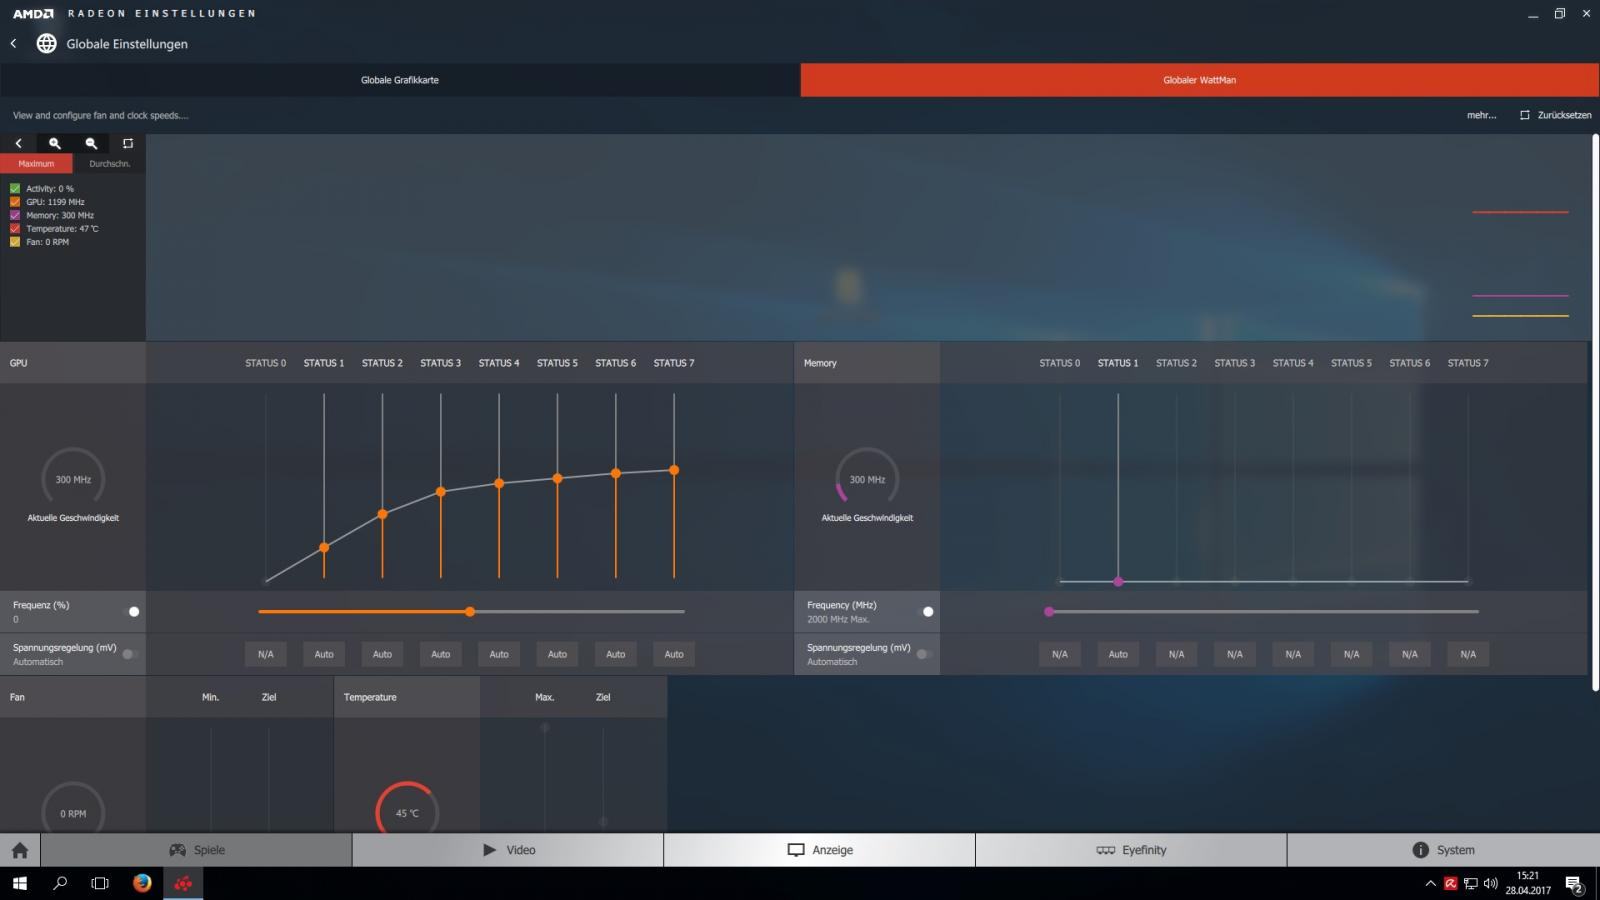The width and height of the screenshot is (1600, 900).
Task: Show hidden system tray icons
Action: pos(1430,883)
